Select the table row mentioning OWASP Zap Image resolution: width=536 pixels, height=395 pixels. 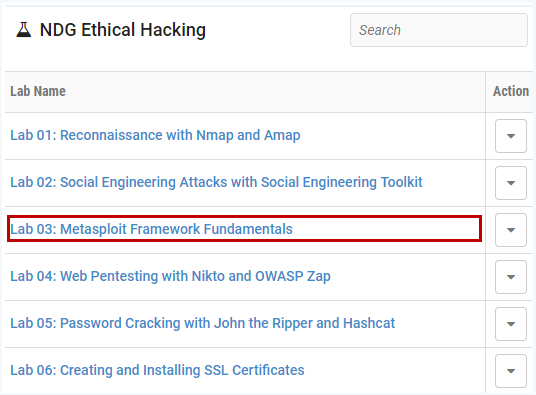tap(269, 277)
